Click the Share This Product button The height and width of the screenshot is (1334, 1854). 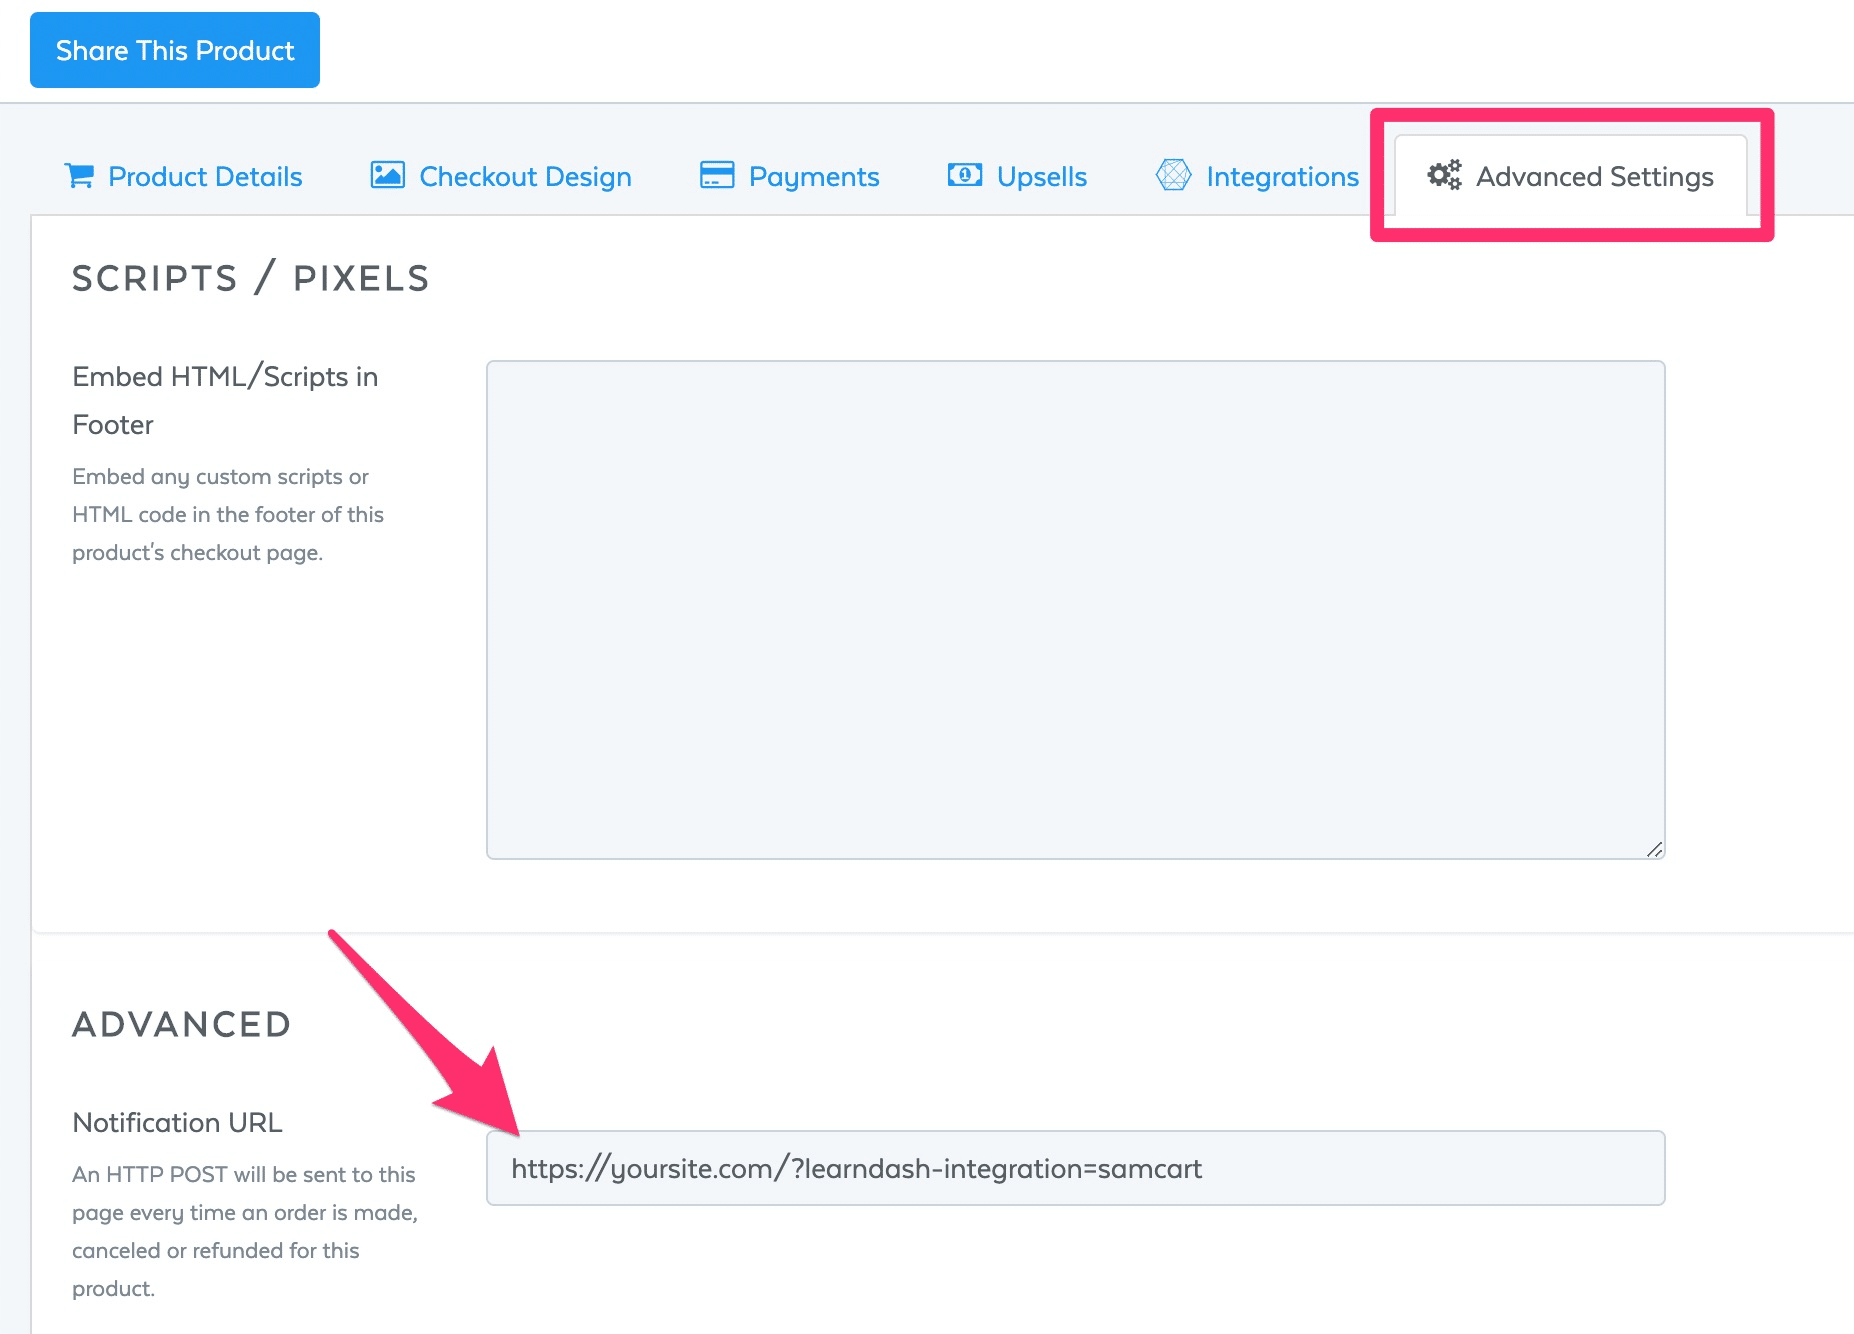[175, 50]
